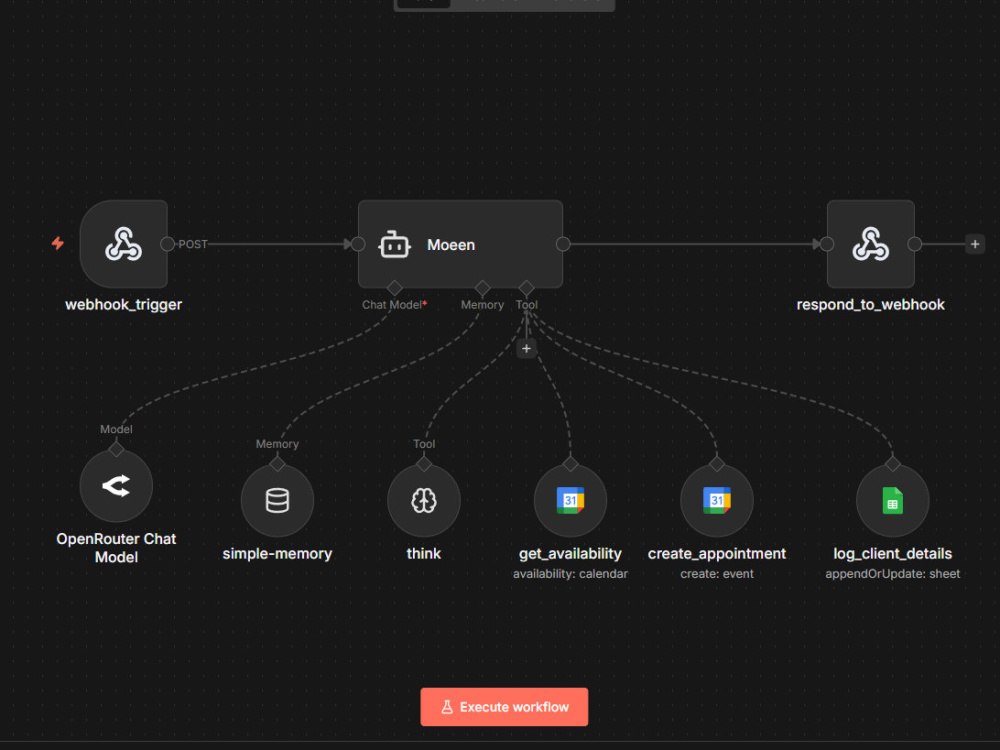The height and width of the screenshot is (750, 1000).
Task: Click the Tool diamond on think node
Action: [423, 464]
